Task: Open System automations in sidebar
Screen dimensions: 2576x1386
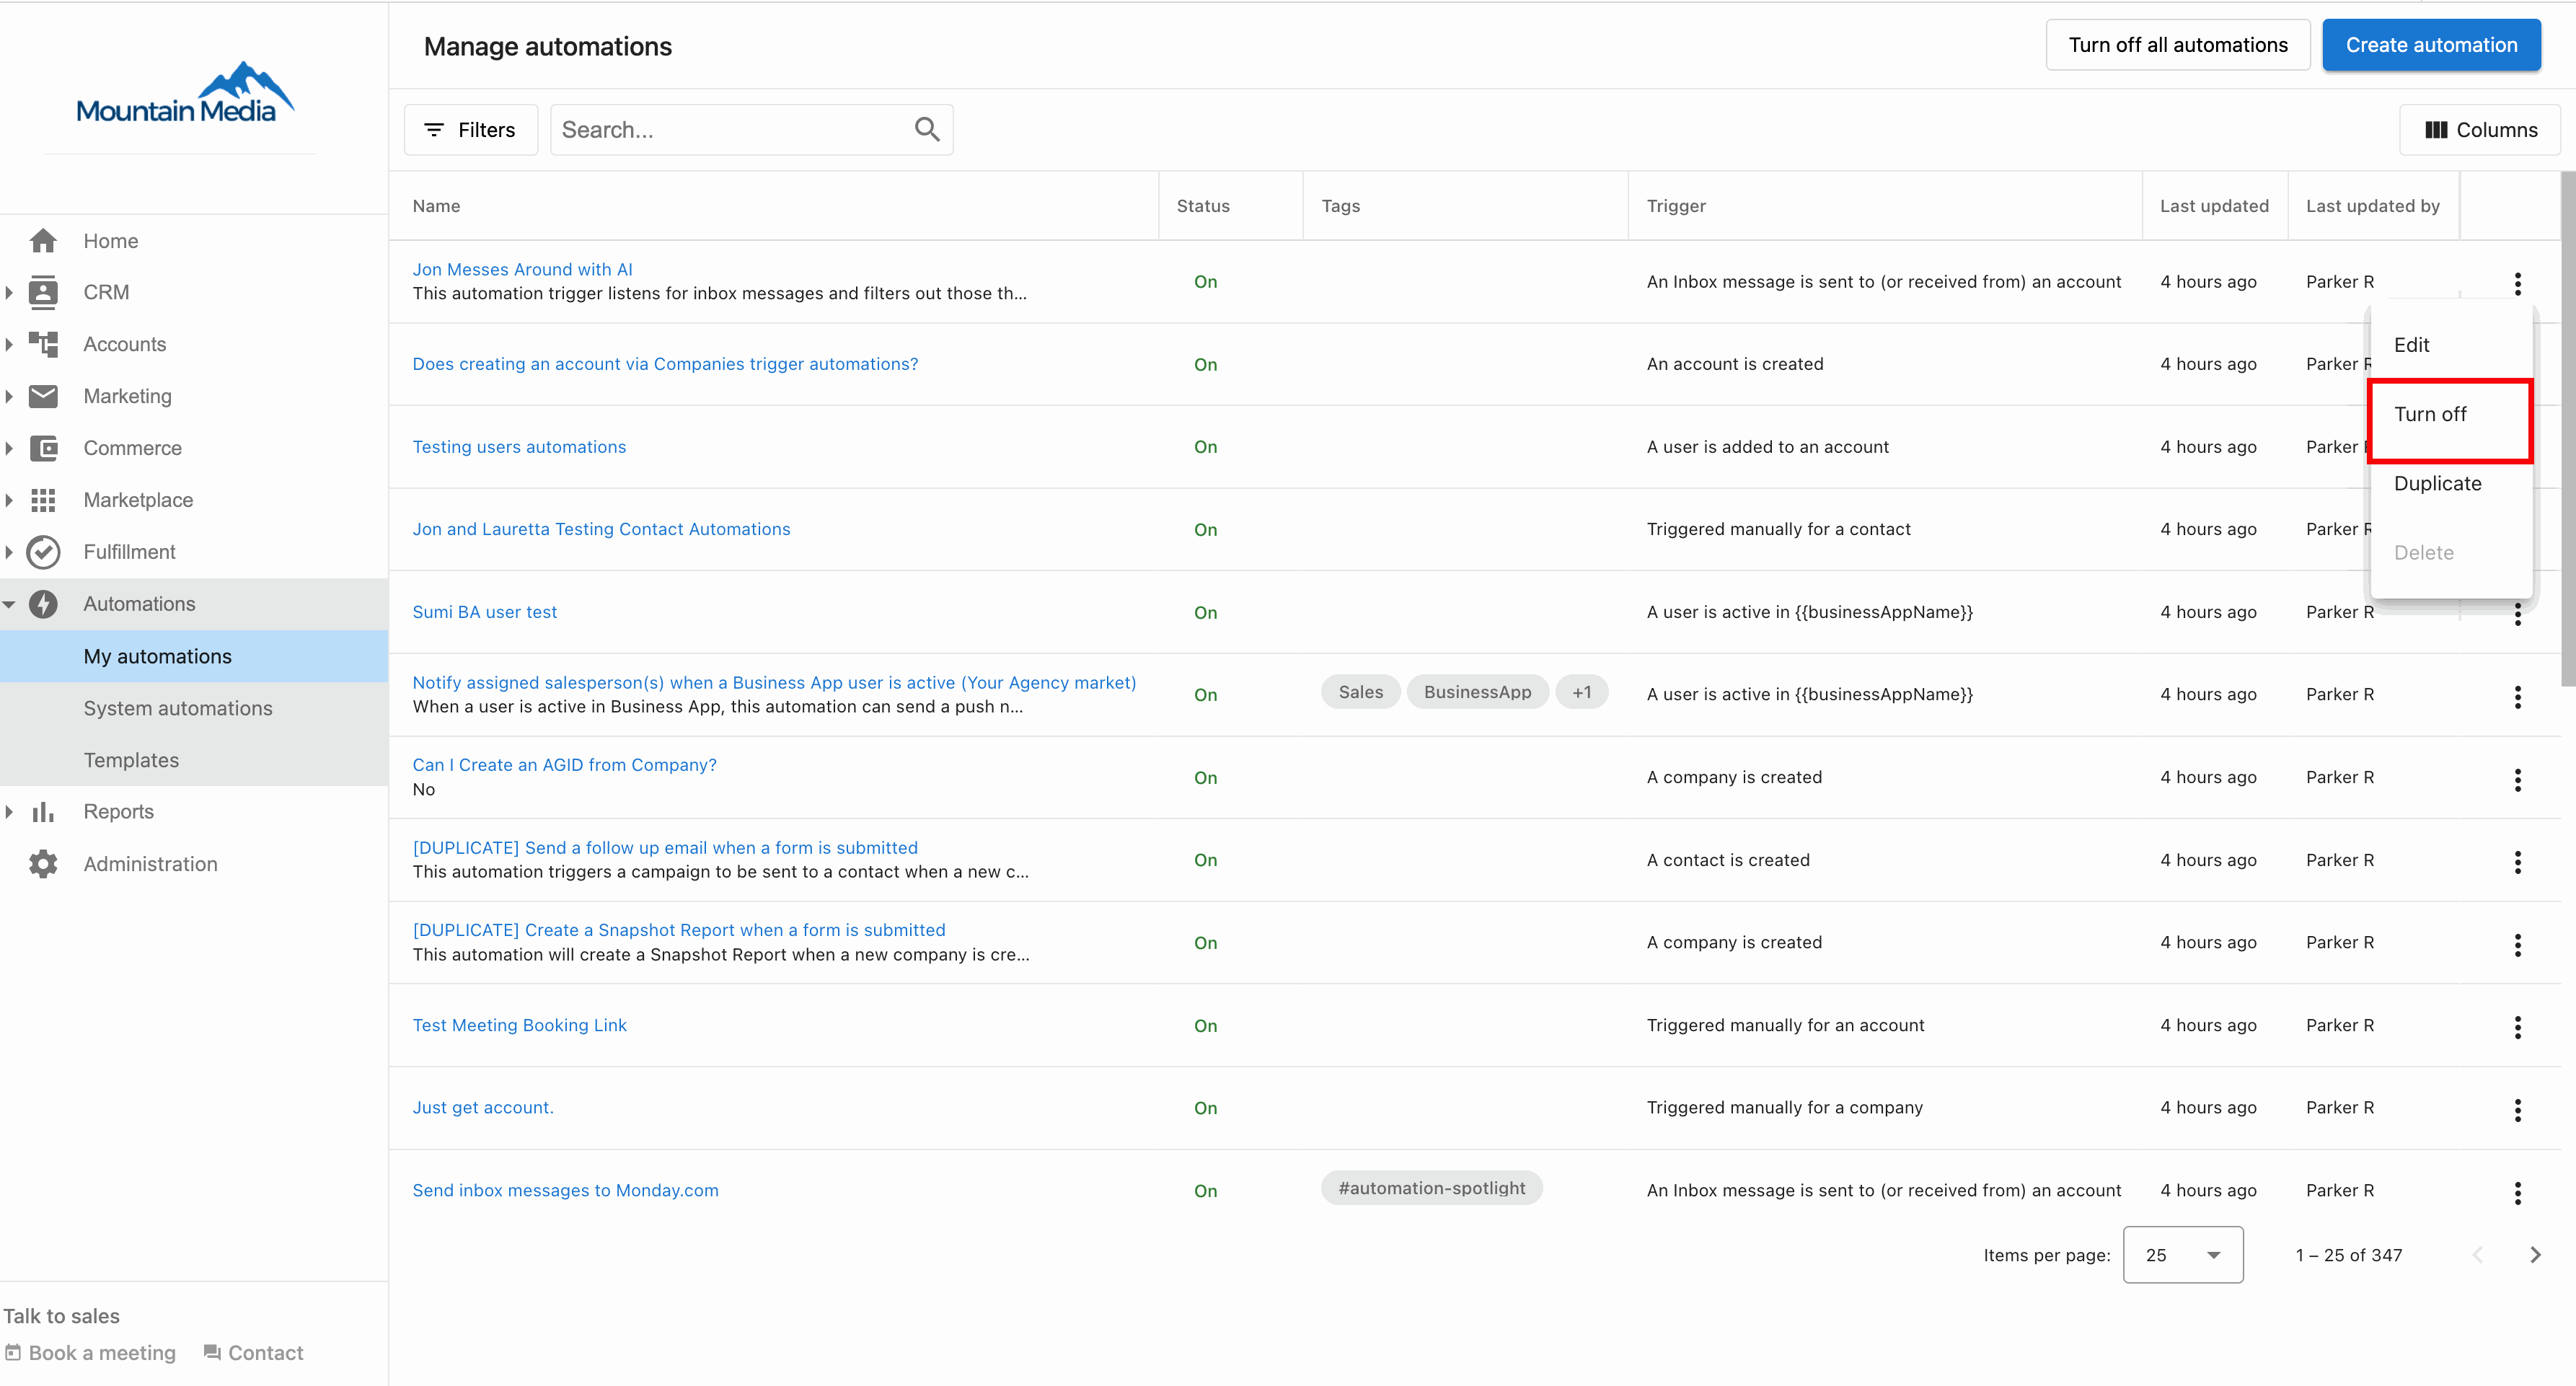Action: pyautogui.click(x=178, y=708)
